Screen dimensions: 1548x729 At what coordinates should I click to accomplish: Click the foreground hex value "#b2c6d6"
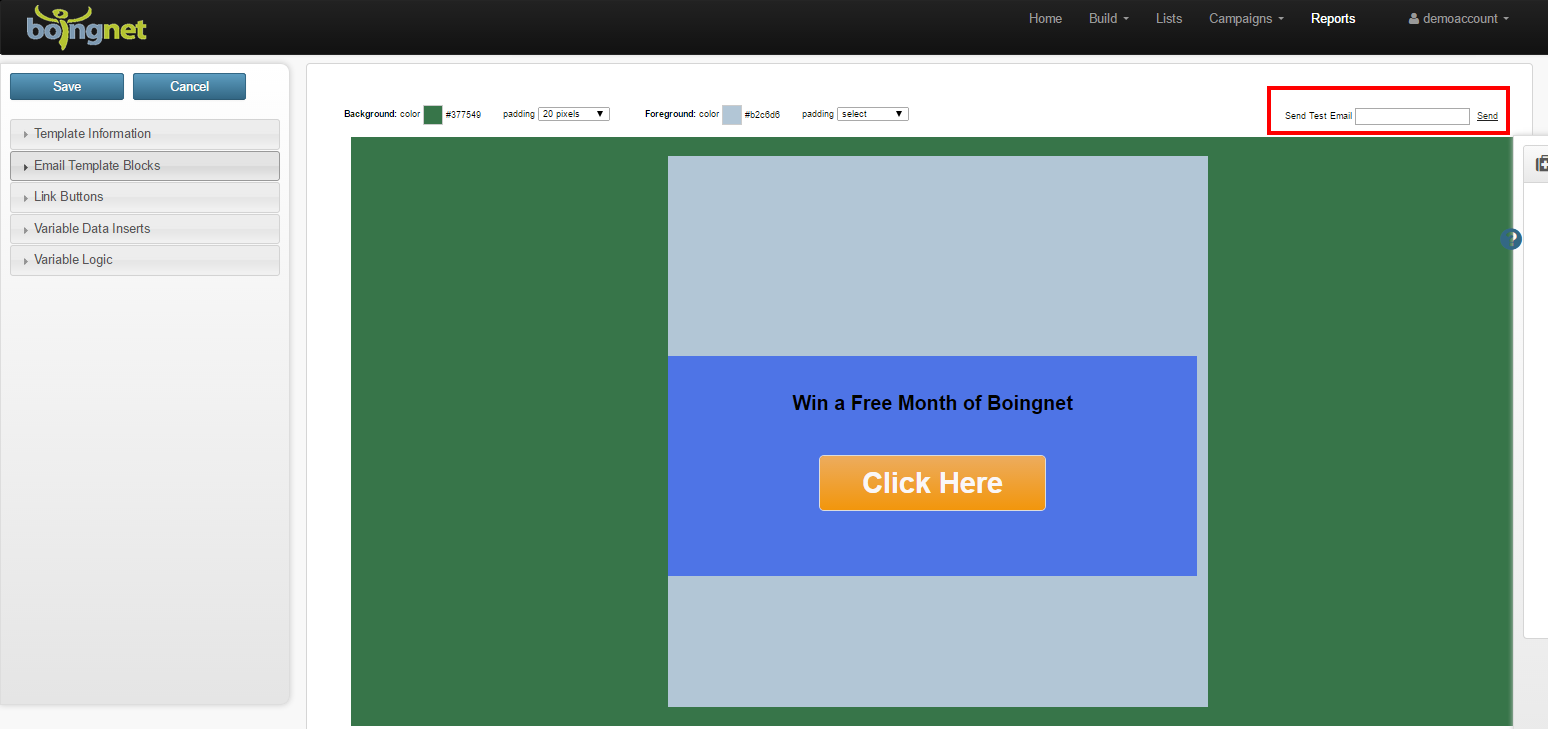(762, 115)
